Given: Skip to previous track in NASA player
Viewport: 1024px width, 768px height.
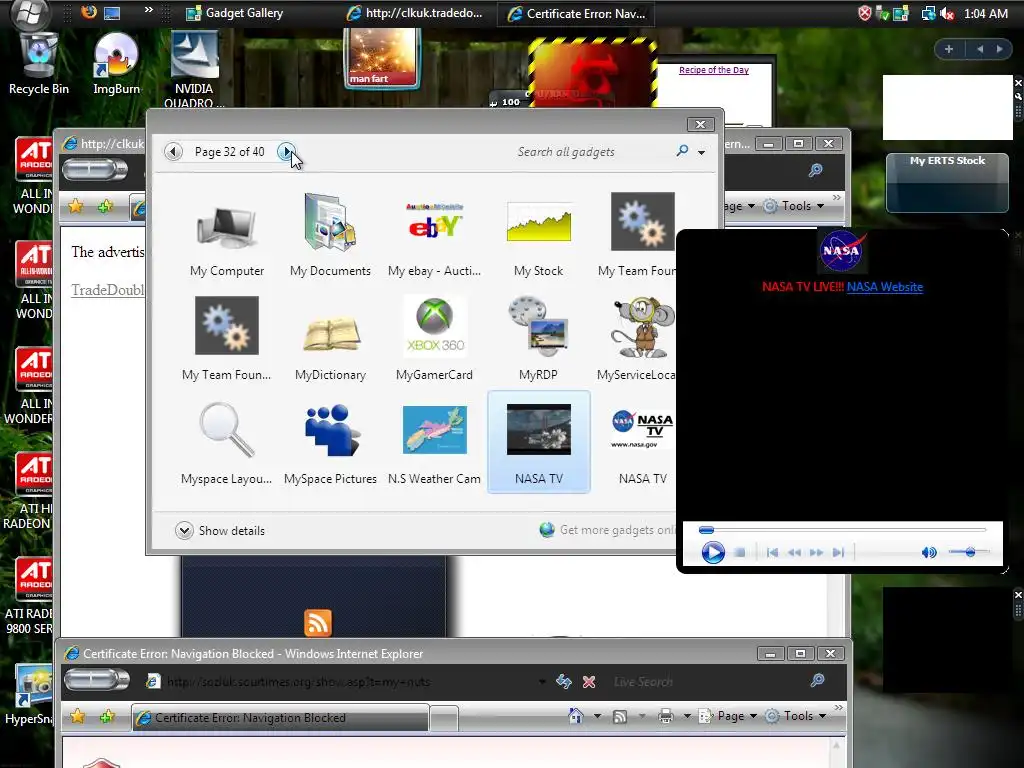Looking at the screenshot, I should pos(772,552).
